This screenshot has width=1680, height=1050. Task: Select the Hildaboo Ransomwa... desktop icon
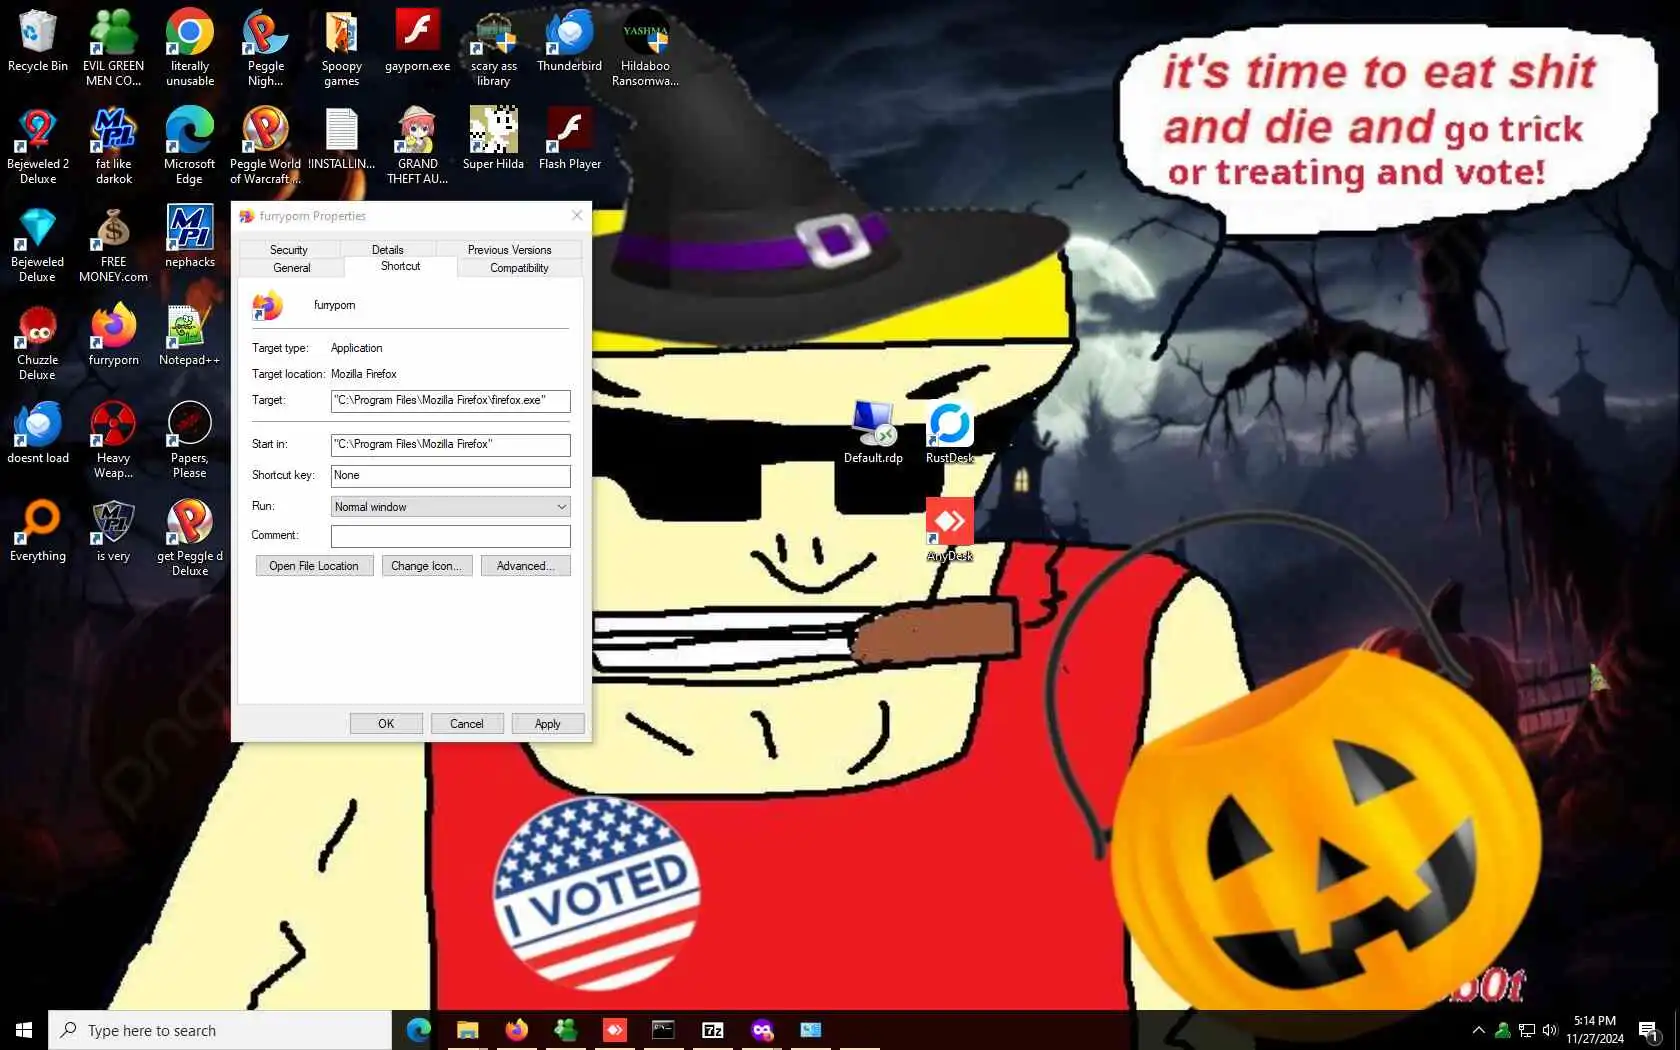(645, 48)
